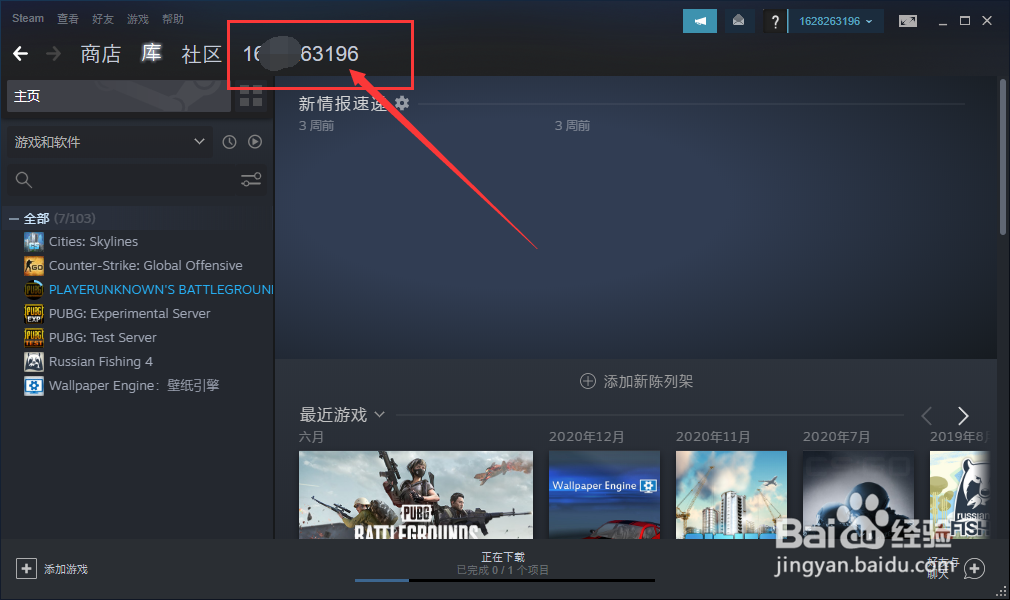Open Cities Skylines 2020年11月 thumbnail
The height and width of the screenshot is (600, 1010).
pyautogui.click(x=731, y=495)
